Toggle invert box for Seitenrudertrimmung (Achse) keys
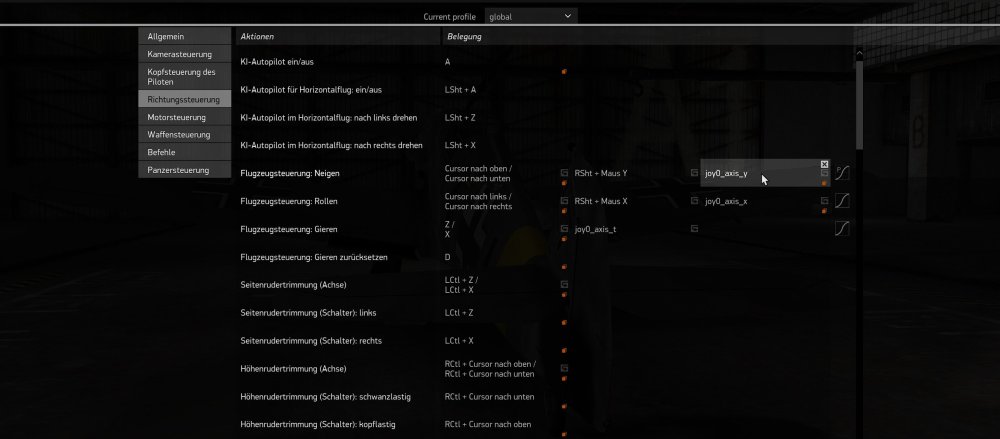1000x439 pixels. [564, 284]
